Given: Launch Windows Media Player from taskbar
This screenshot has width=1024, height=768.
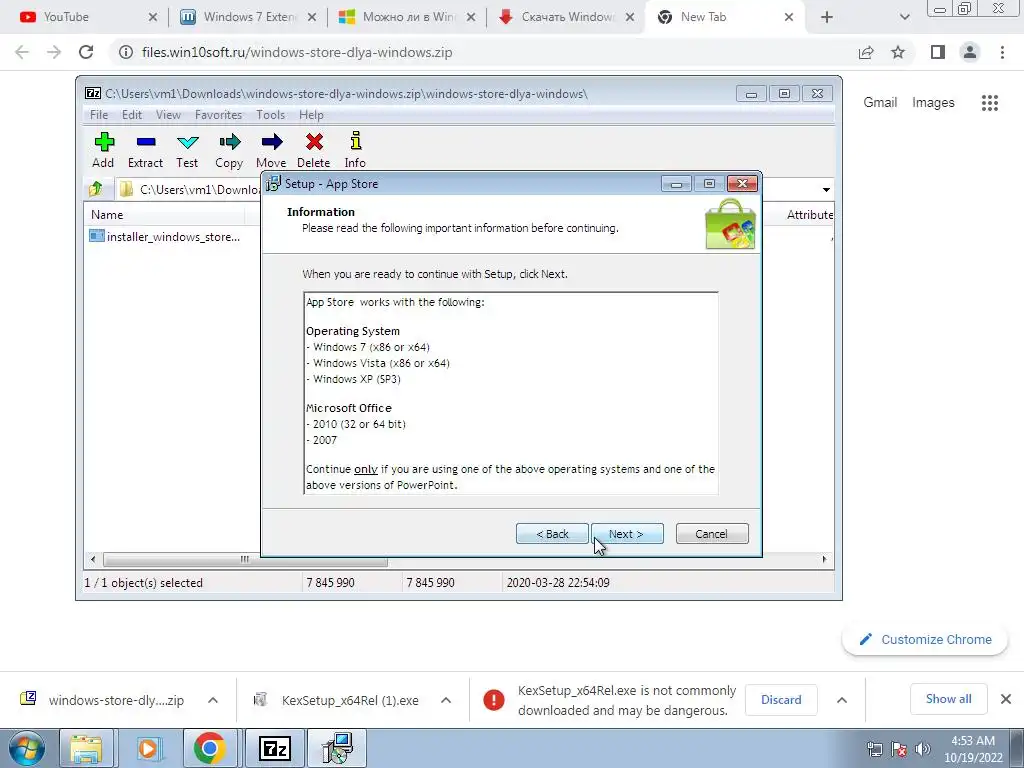Looking at the screenshot, I should pyautogui.click(x=148, y=748).
